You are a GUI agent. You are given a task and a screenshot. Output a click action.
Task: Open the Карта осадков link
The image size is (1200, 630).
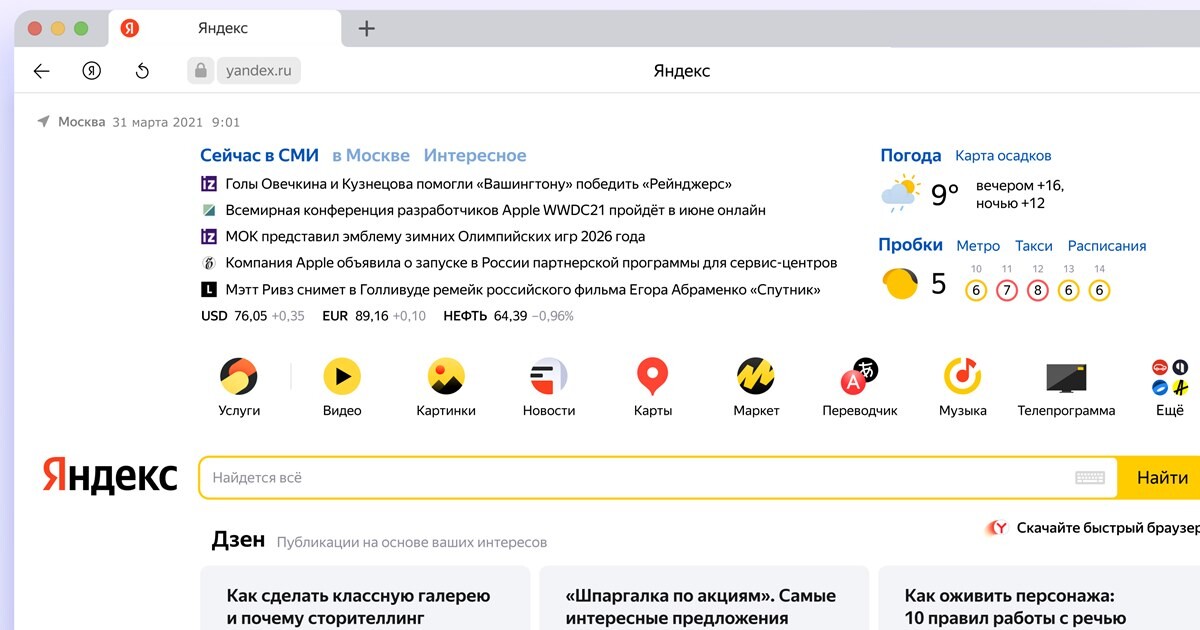1003,156
